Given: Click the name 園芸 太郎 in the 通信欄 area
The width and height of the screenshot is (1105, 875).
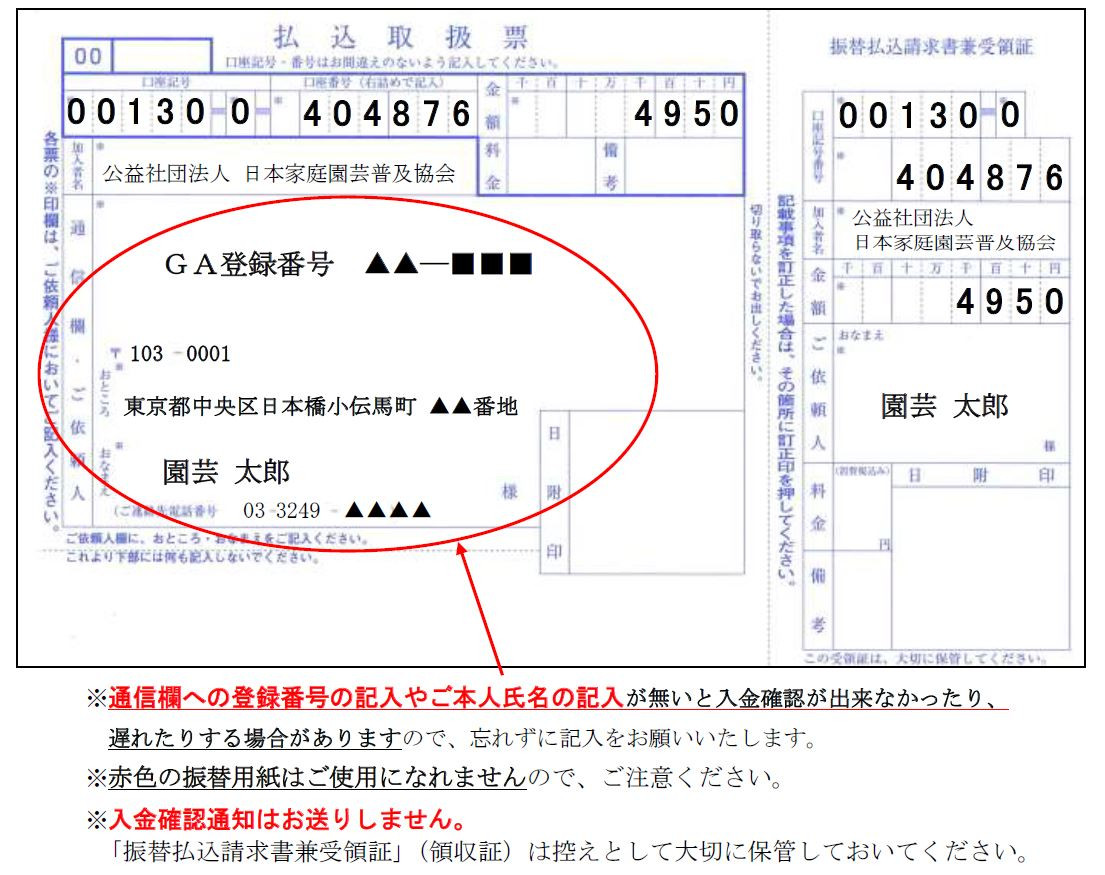Looking at the screenshot, I should [226, 472].
